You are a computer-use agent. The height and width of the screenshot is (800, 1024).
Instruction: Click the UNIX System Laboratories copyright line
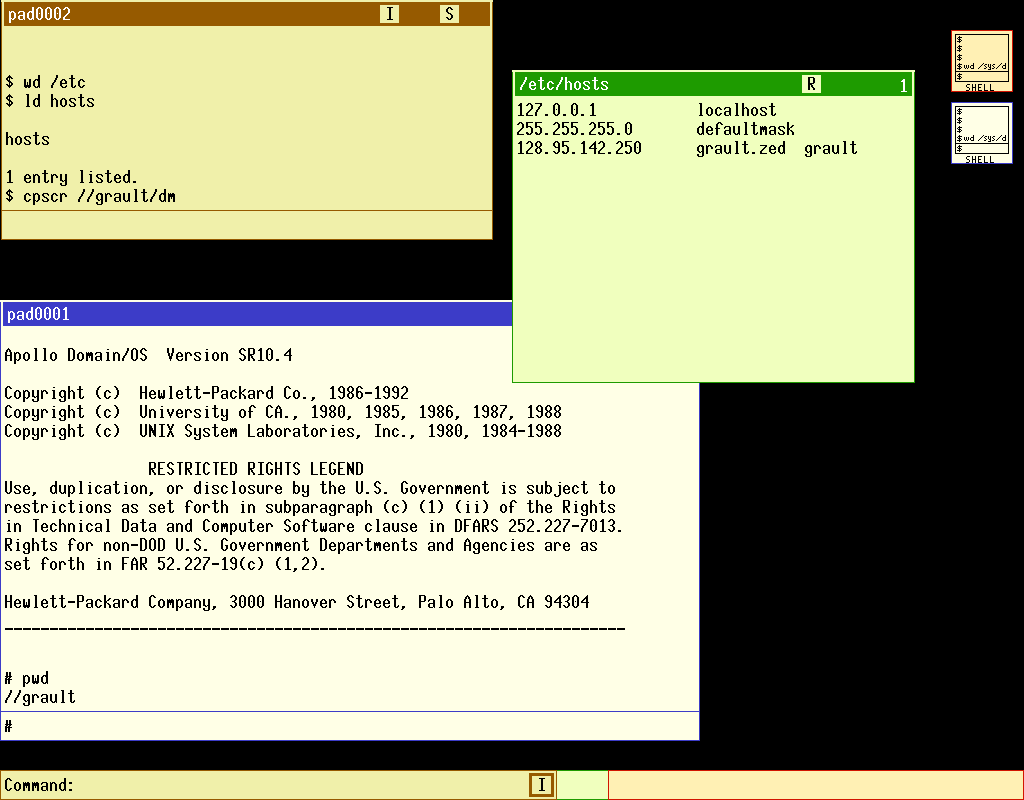tap(283, 431)
